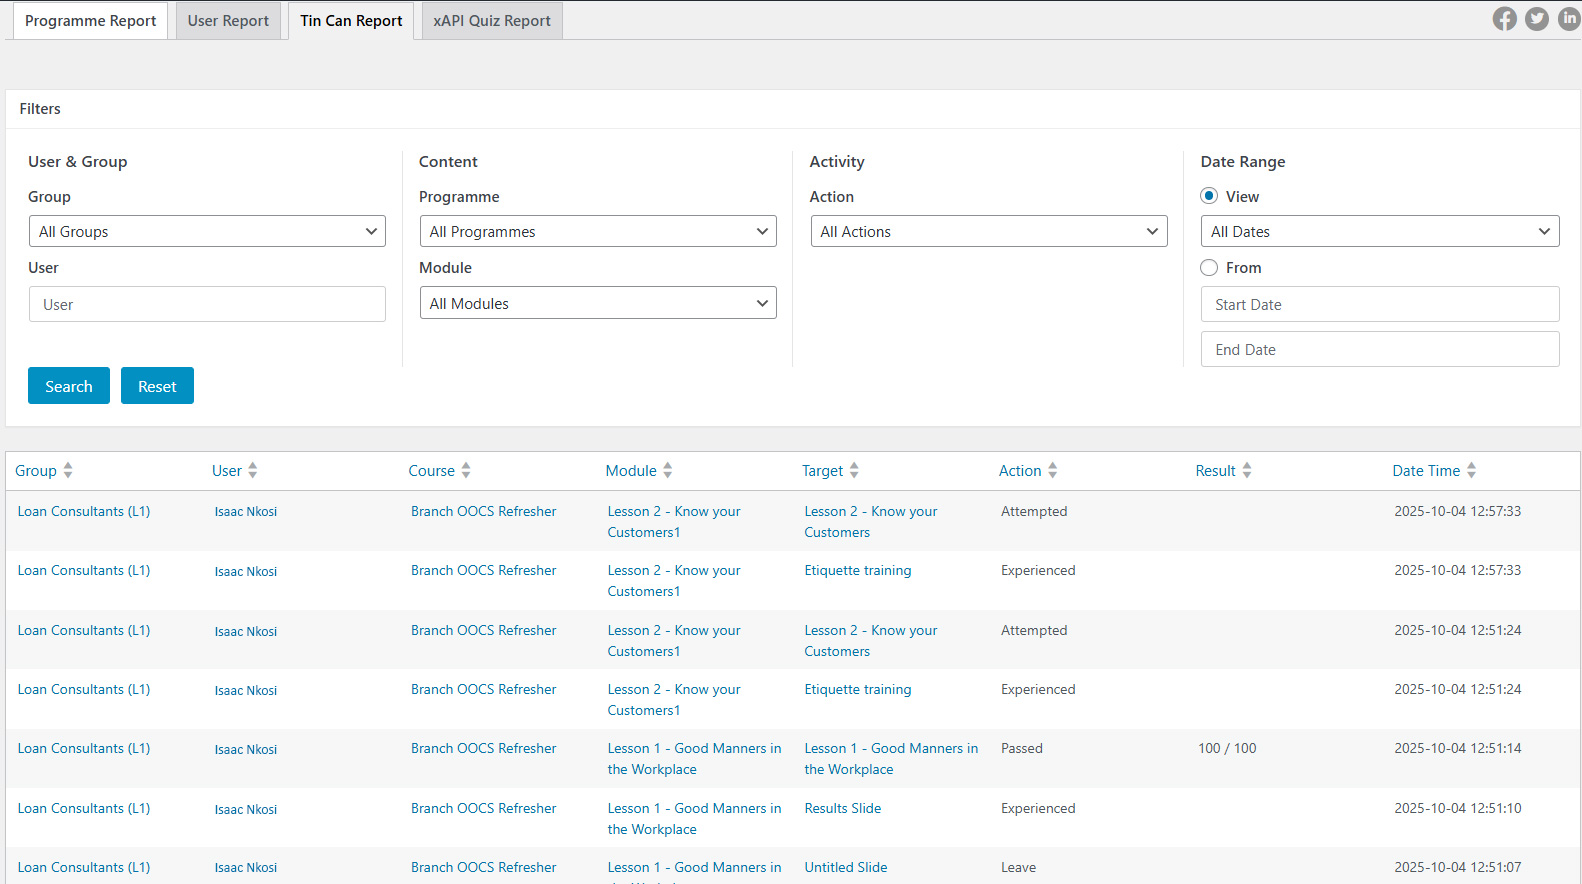Expand the All Groups dropdown
Viewport: 1582px width, 884px height.
(x=207, y=232)
